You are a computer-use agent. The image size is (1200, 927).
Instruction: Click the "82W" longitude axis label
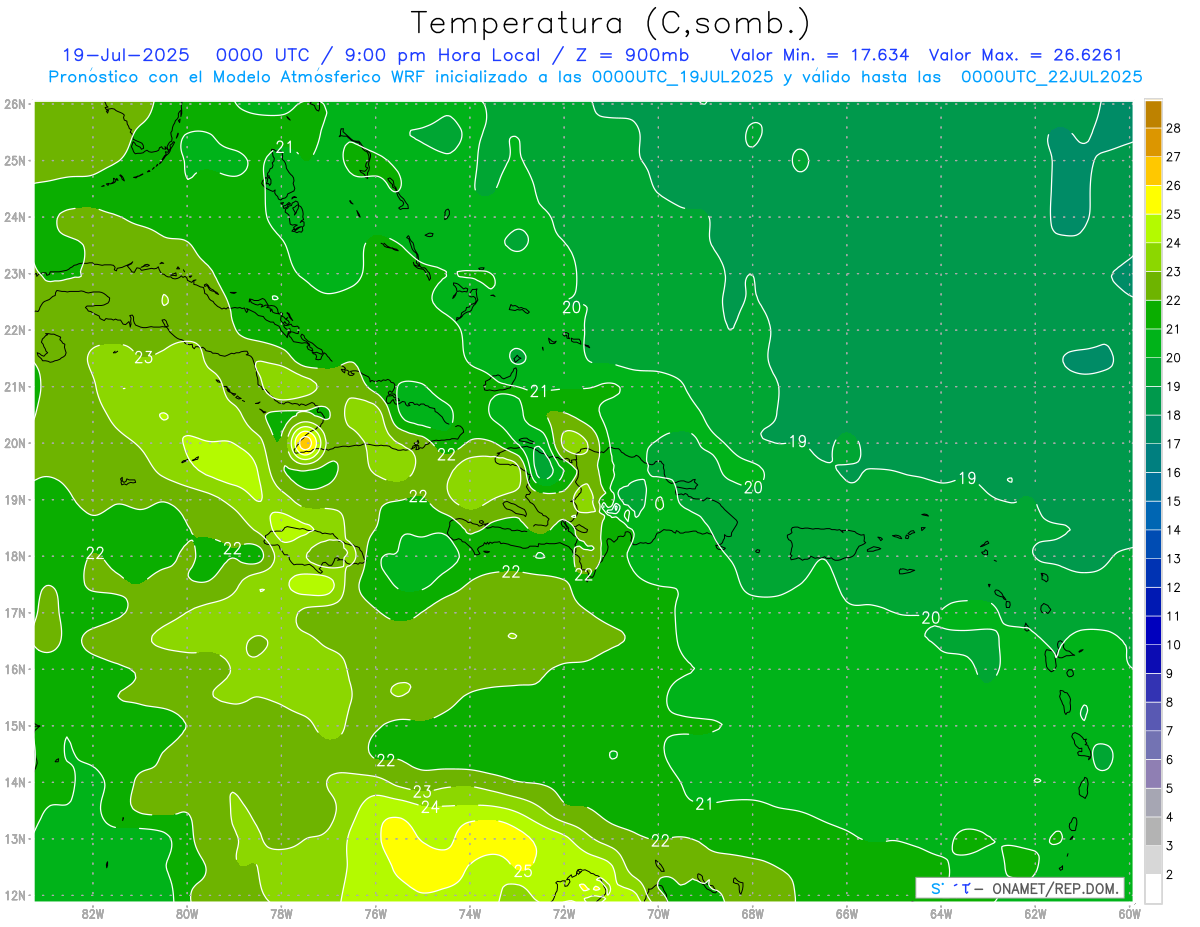click(93, 913)
